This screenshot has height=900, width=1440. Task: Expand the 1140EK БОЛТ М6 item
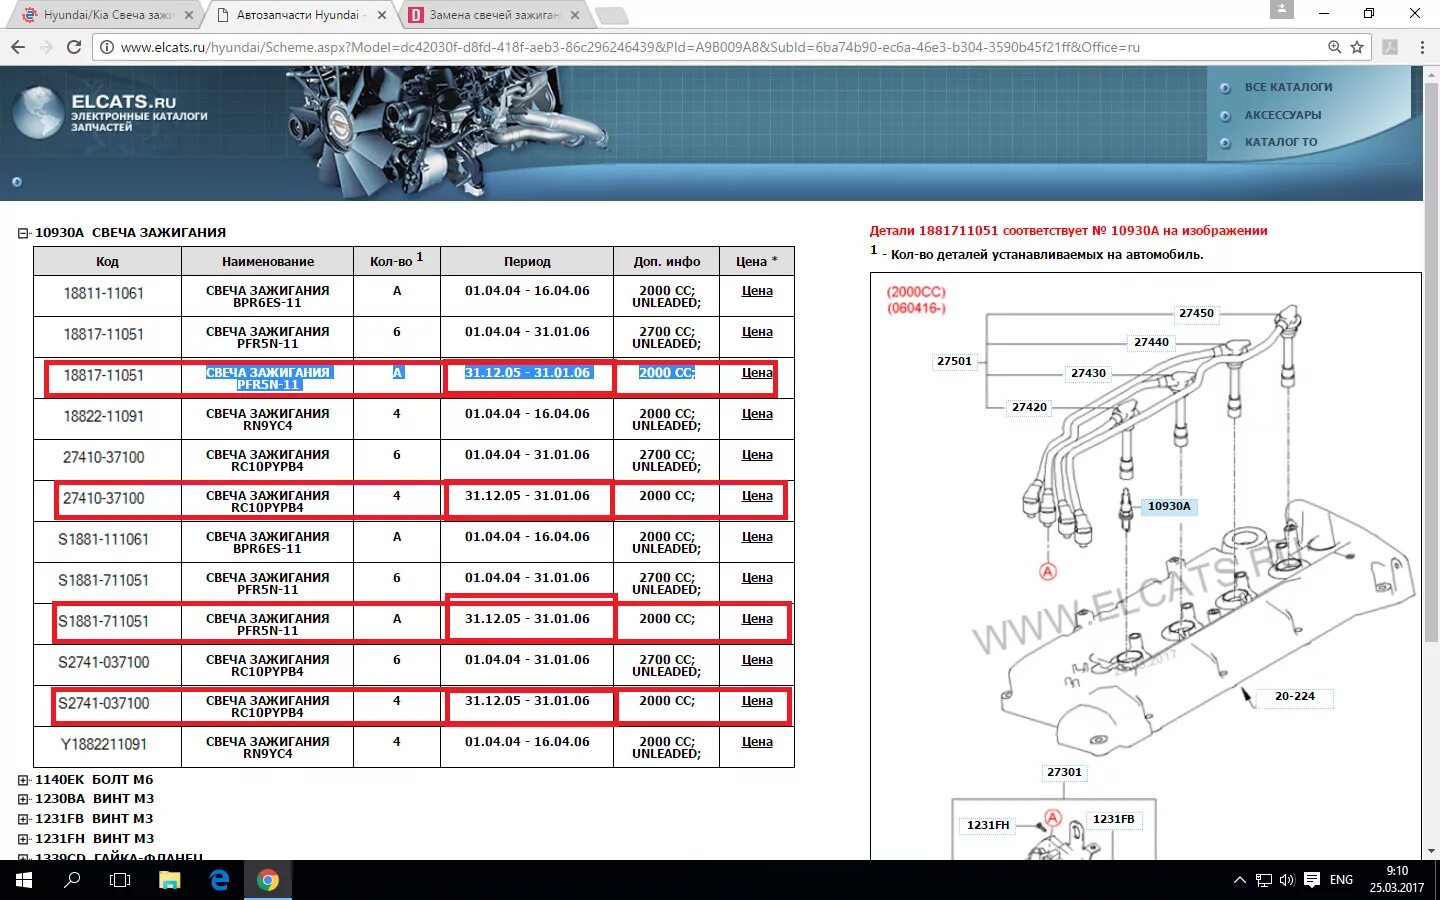(x=23, y=780)
